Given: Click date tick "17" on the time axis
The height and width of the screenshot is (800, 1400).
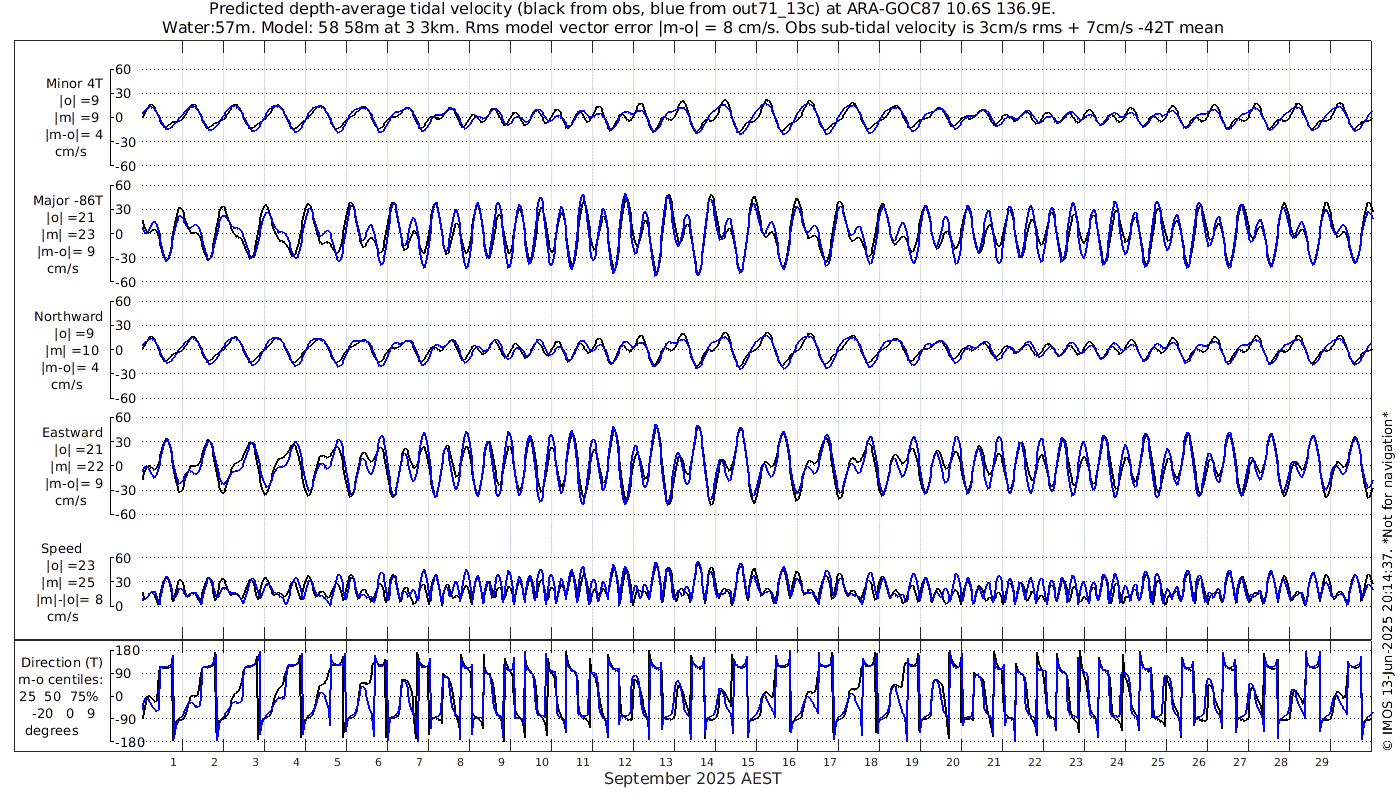Looking at the screenshot, I should (829, 762).
